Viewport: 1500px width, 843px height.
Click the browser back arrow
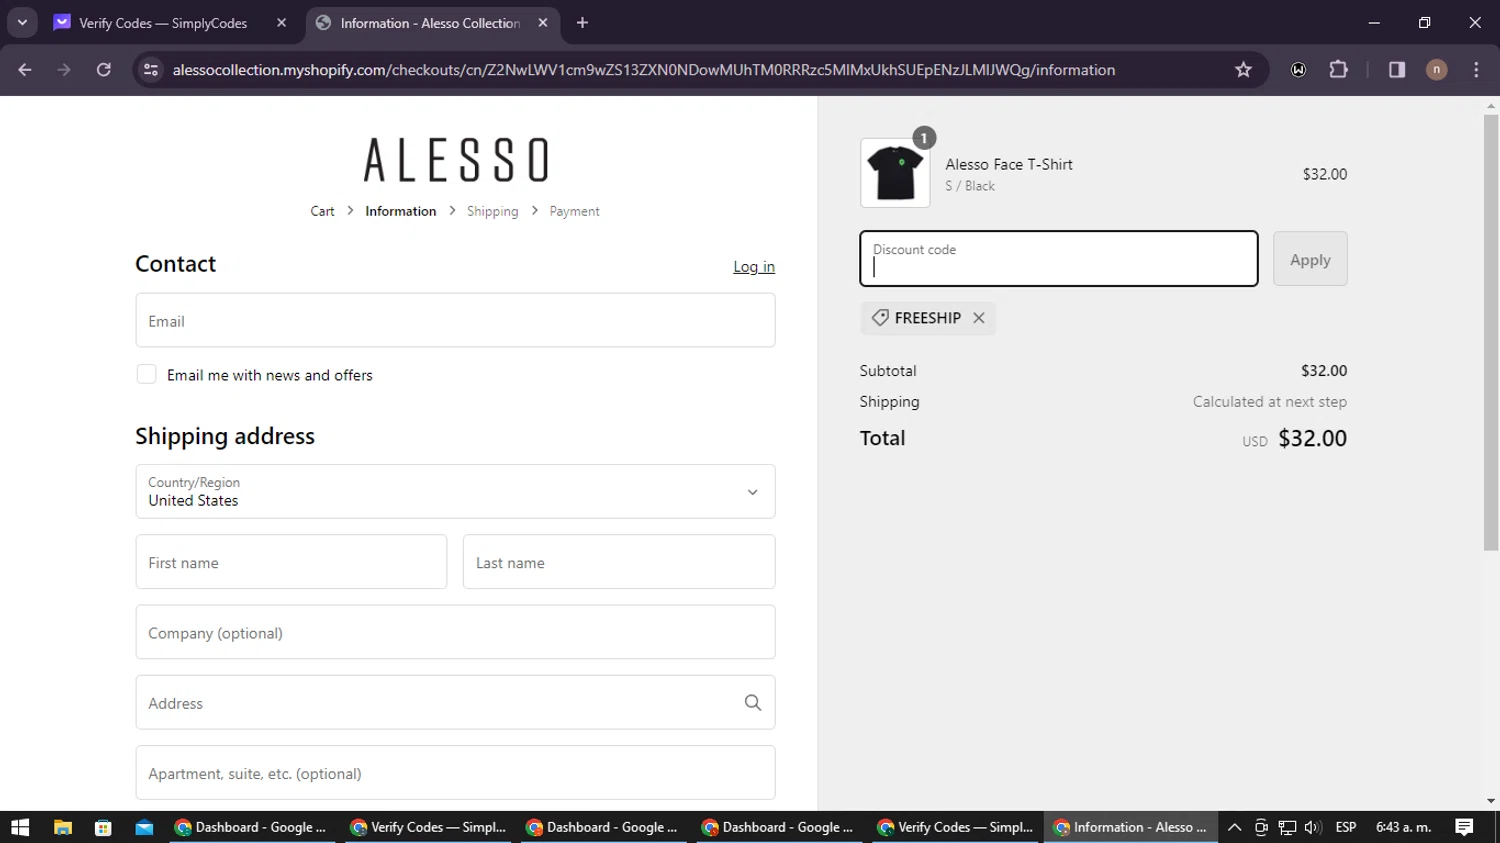(25, 70)
